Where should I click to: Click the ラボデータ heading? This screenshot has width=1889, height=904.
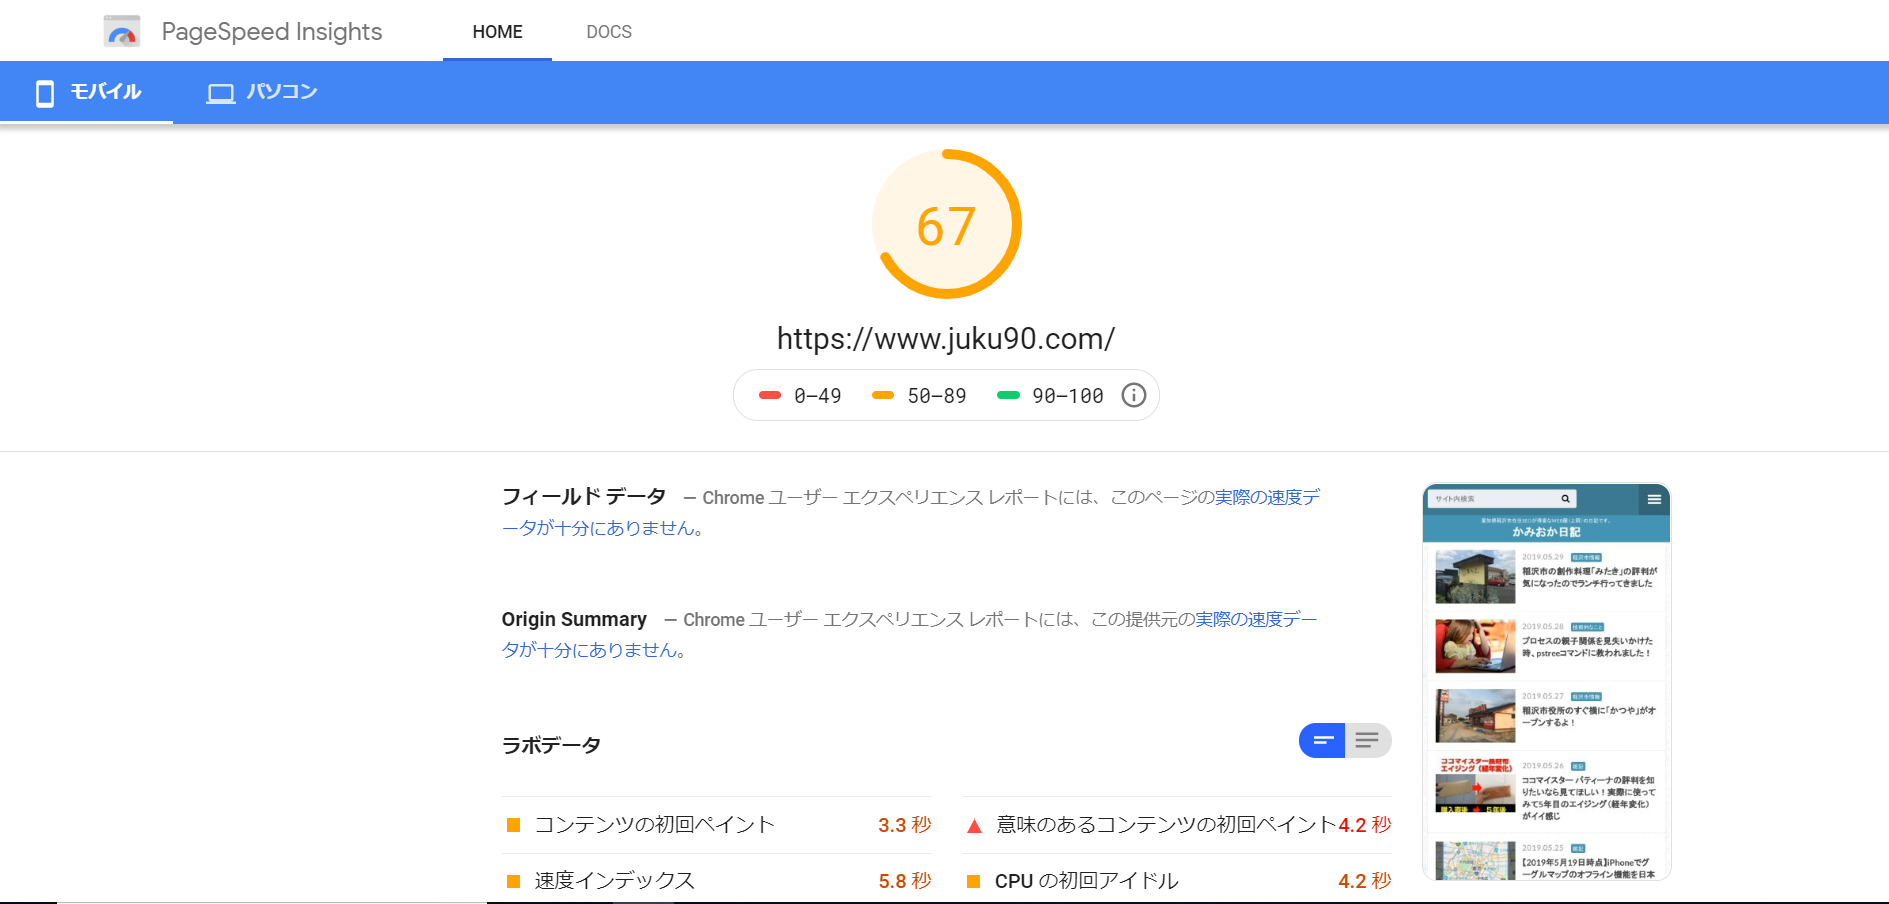[x=551, y=745]
